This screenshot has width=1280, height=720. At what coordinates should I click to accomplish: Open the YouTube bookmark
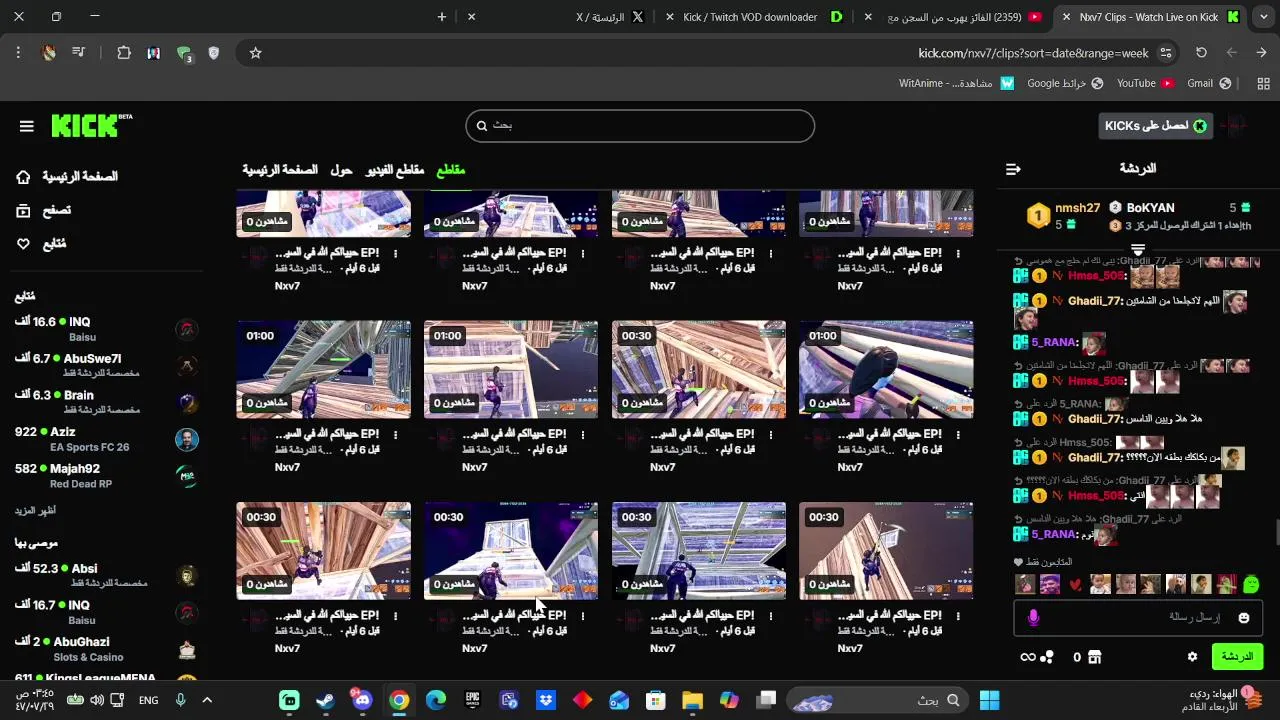[1145, 84]
